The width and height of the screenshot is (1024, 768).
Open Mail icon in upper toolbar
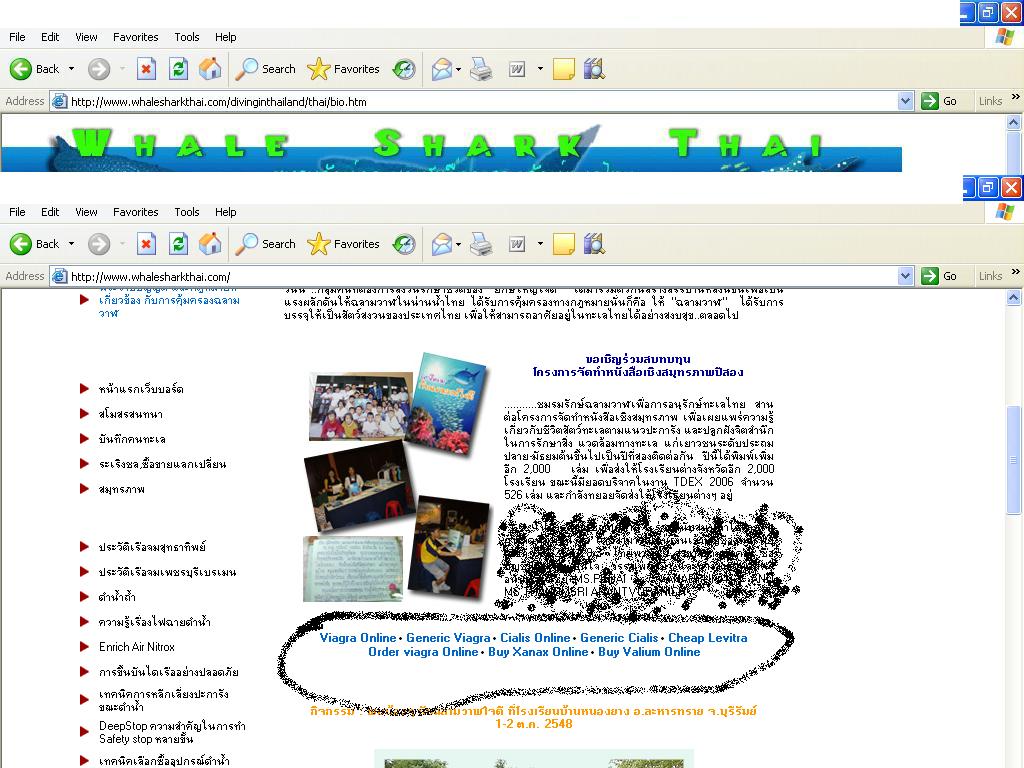[x=441, y=69]
